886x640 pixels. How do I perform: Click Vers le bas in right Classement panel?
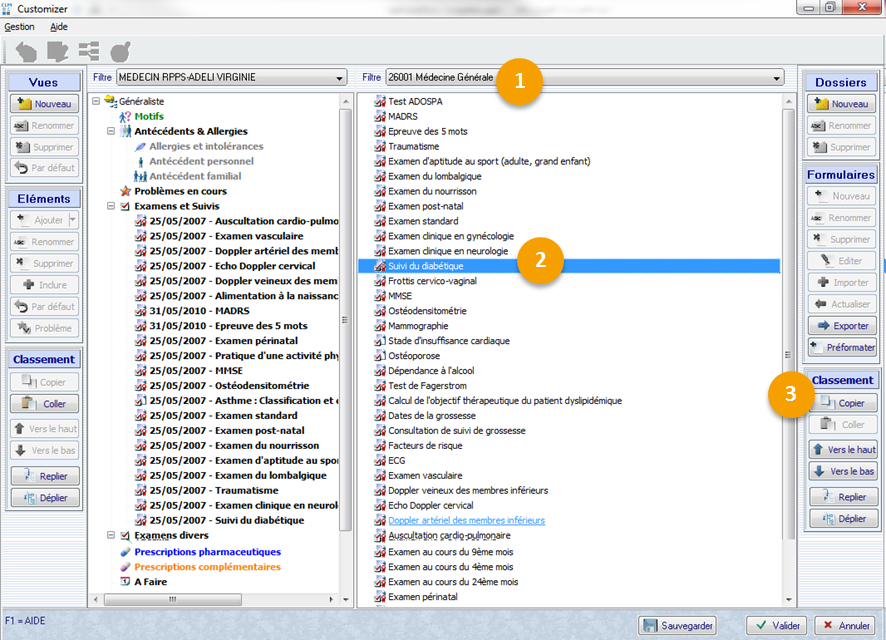(842, 471)
